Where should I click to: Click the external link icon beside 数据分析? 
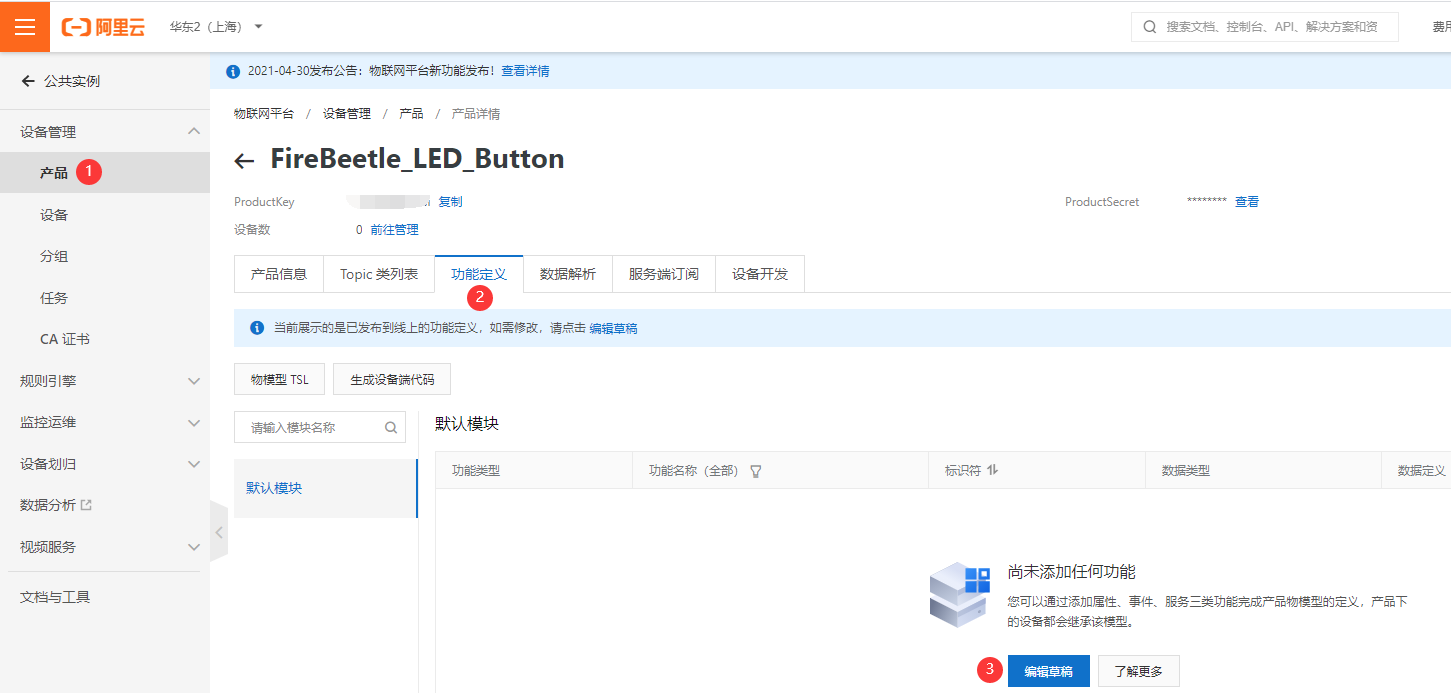pos(86,505)
